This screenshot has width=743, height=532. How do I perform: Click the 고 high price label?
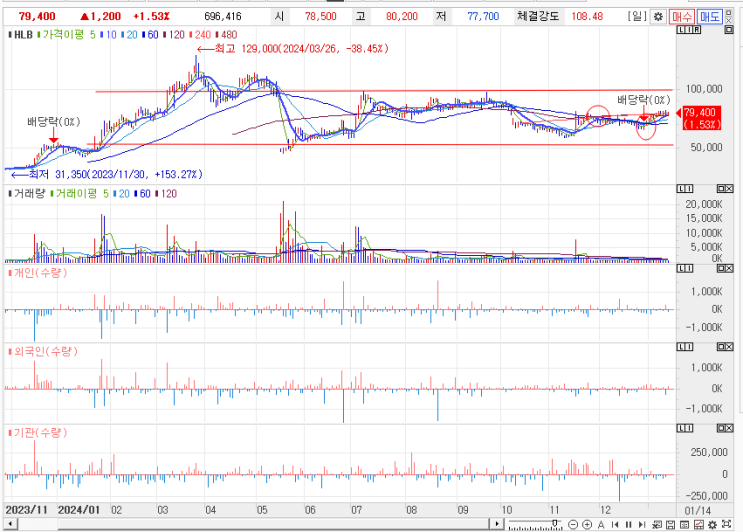coord(361,17)
